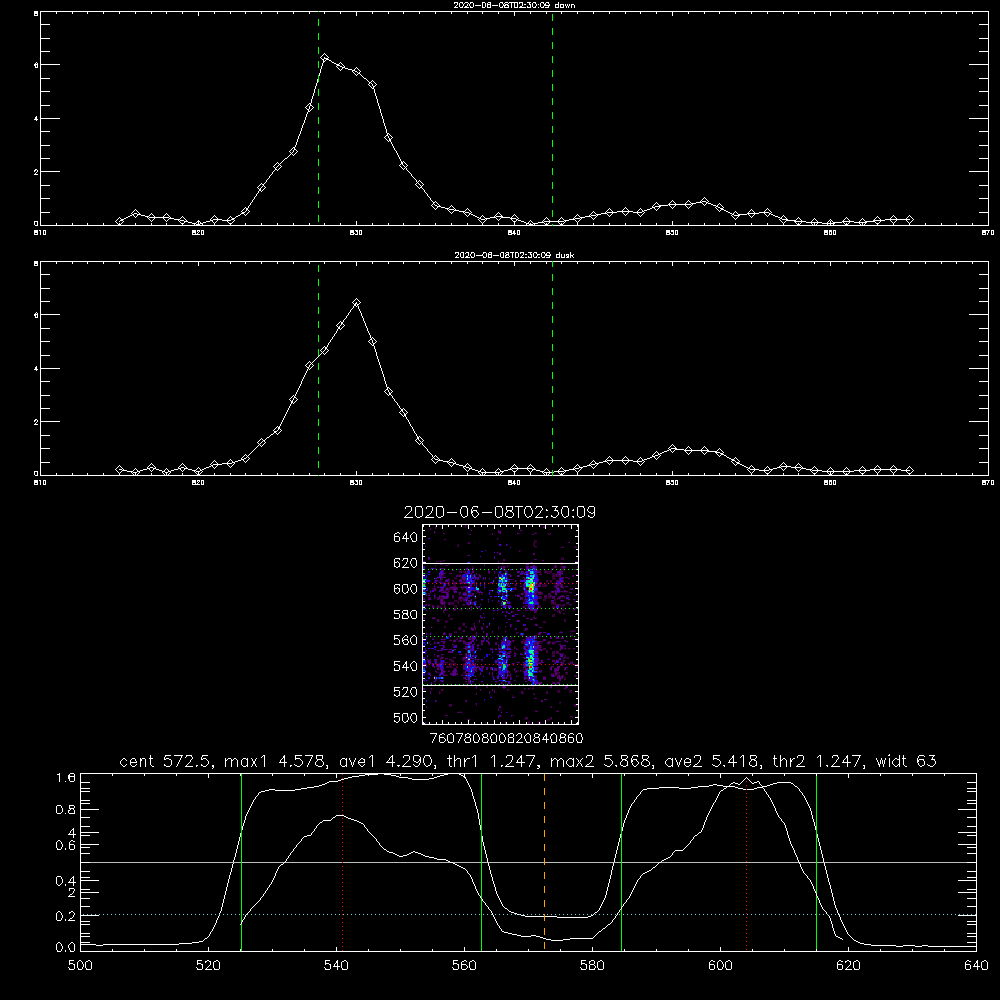Click the dawn plot title text
This screenshot has height=1000, width=1000.
tap(514, 5)
